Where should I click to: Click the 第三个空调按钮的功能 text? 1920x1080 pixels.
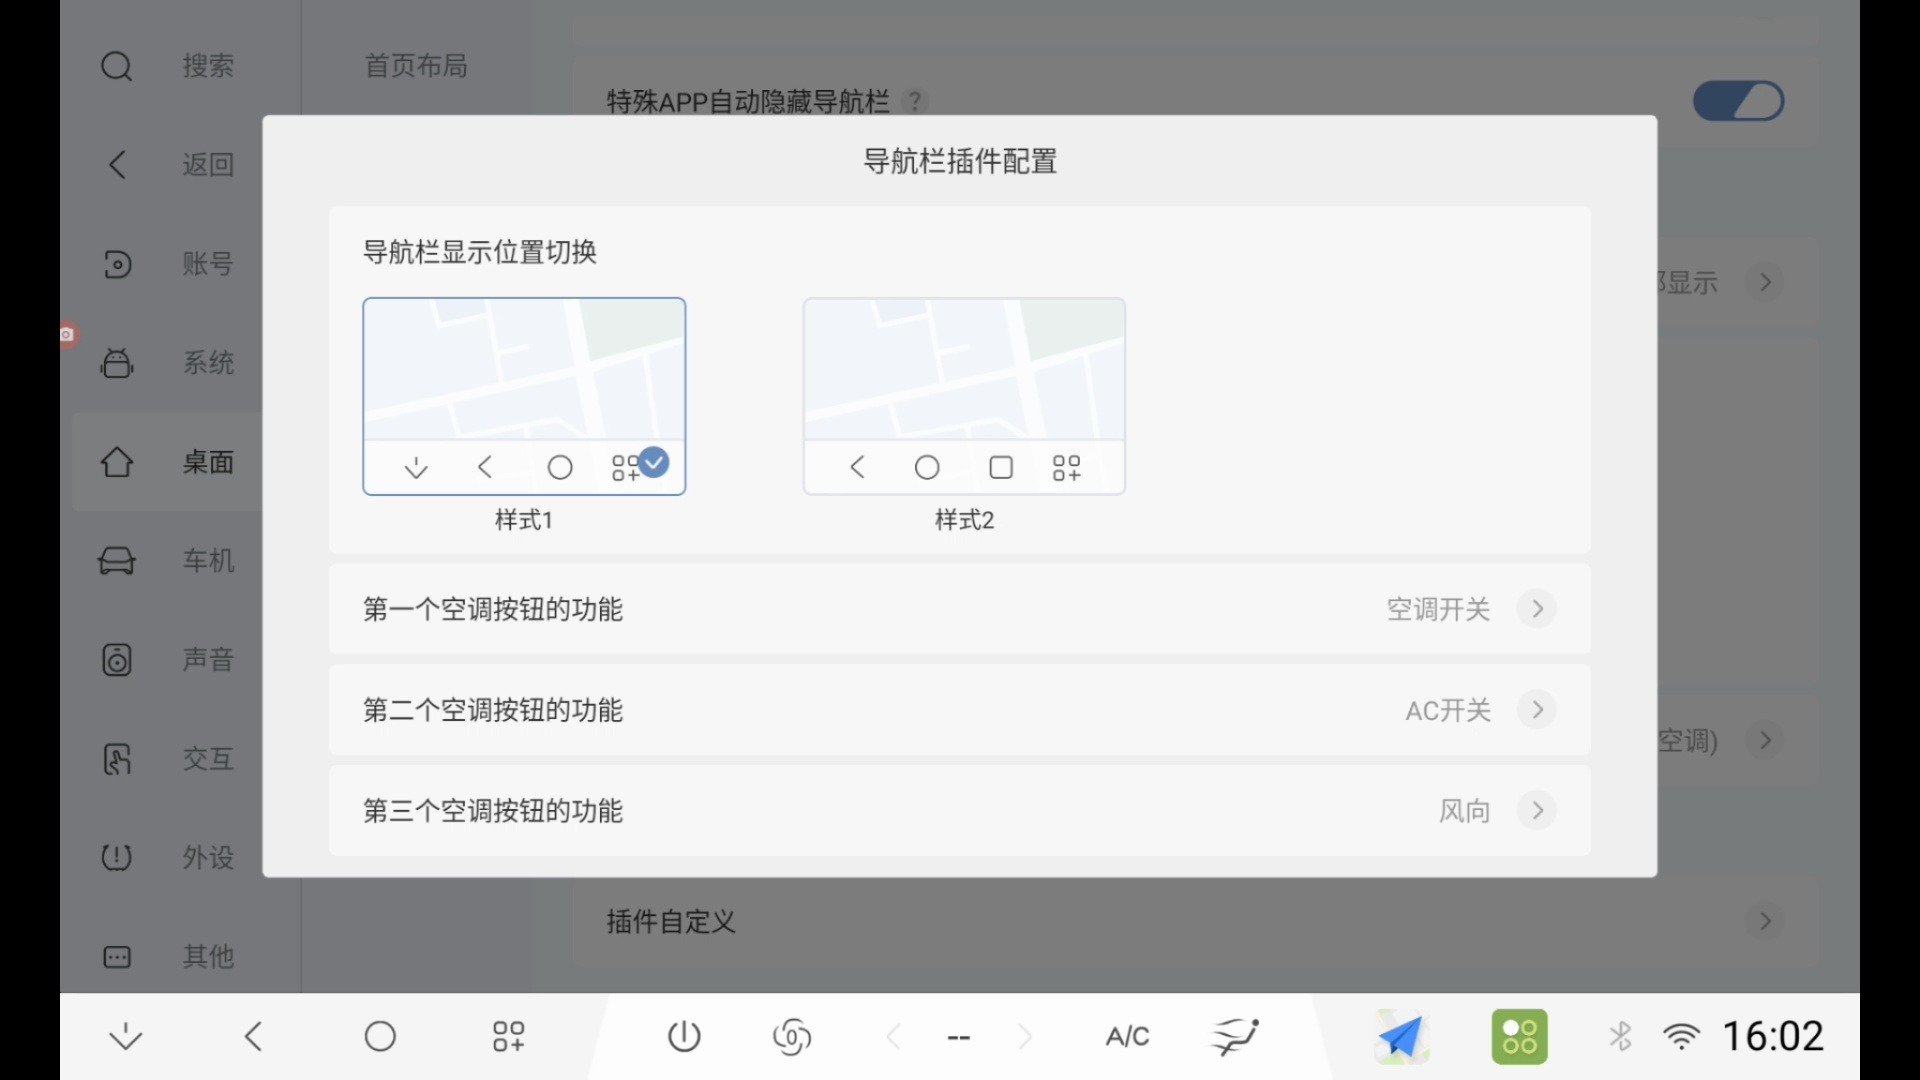493,810
